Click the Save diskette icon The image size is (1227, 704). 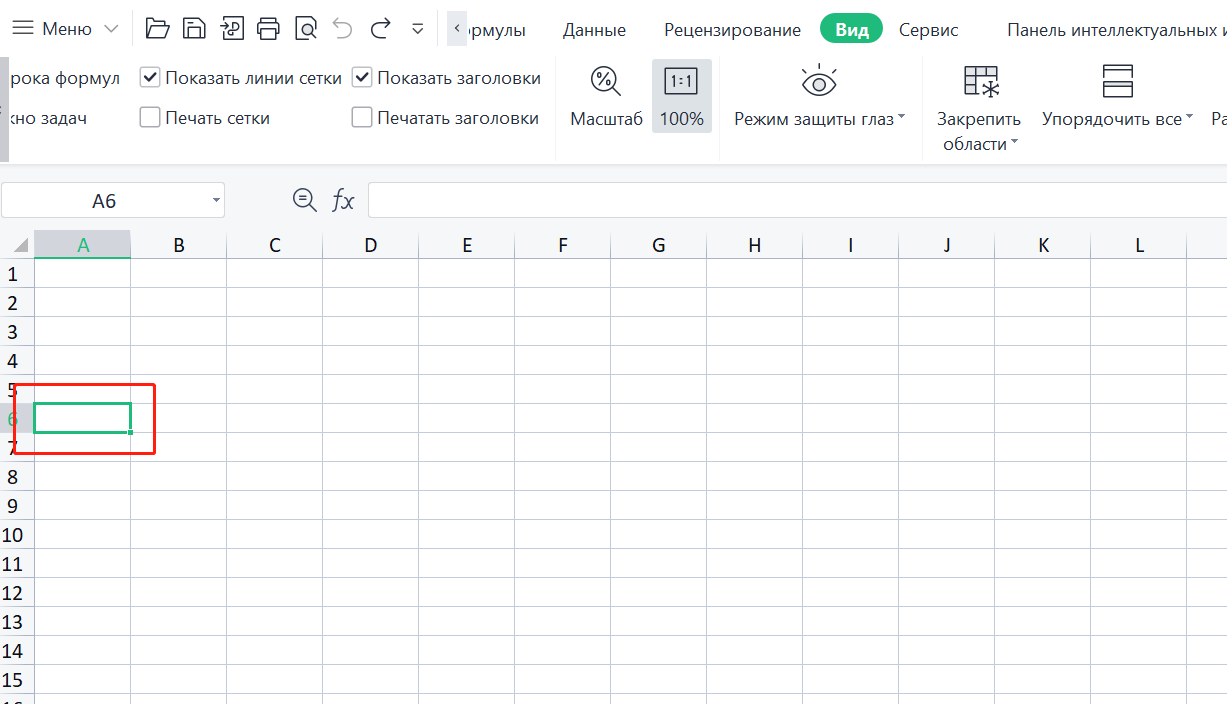click(x=194, y=28)
